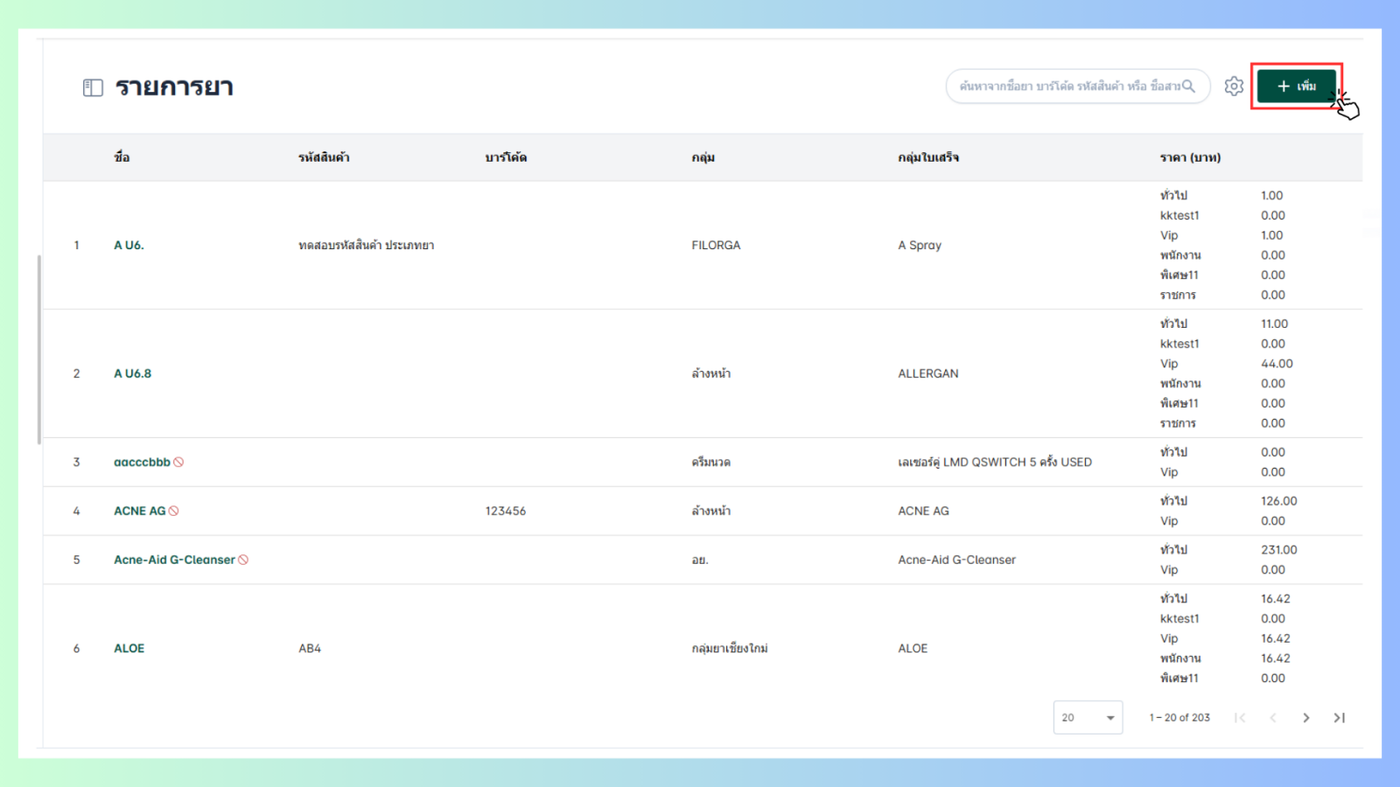The height and width of the screenshot is (787, 1400).
Task: Click the รายการยา page title
Action: 174,87
